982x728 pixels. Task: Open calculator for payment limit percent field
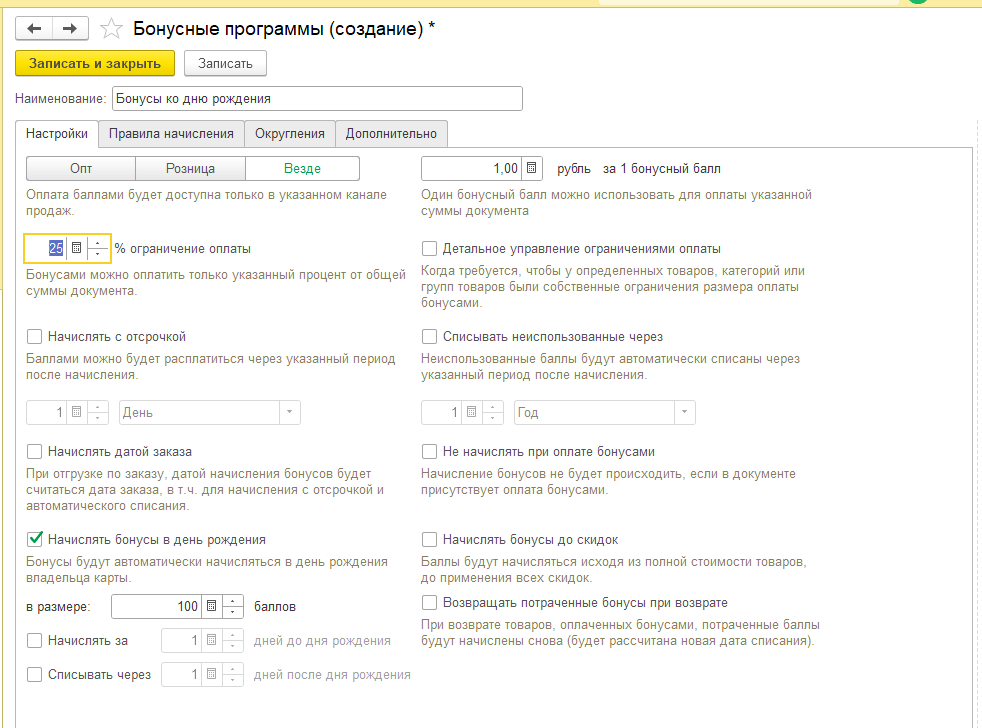76,248
